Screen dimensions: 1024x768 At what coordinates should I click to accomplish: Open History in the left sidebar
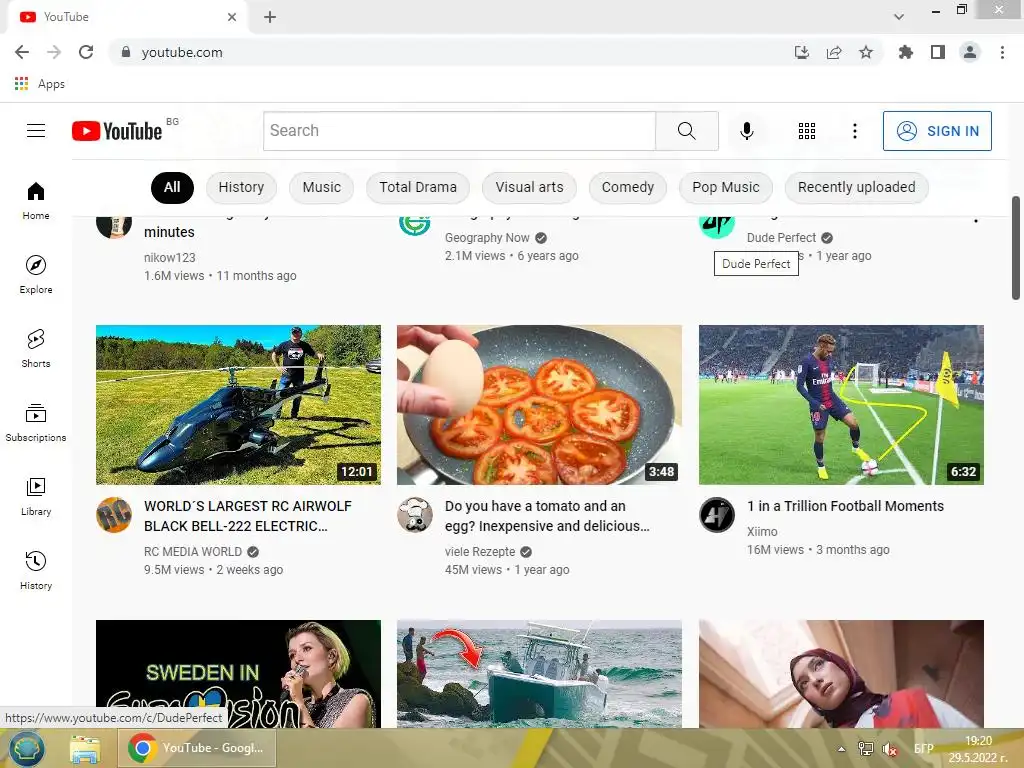pos(36,570)
